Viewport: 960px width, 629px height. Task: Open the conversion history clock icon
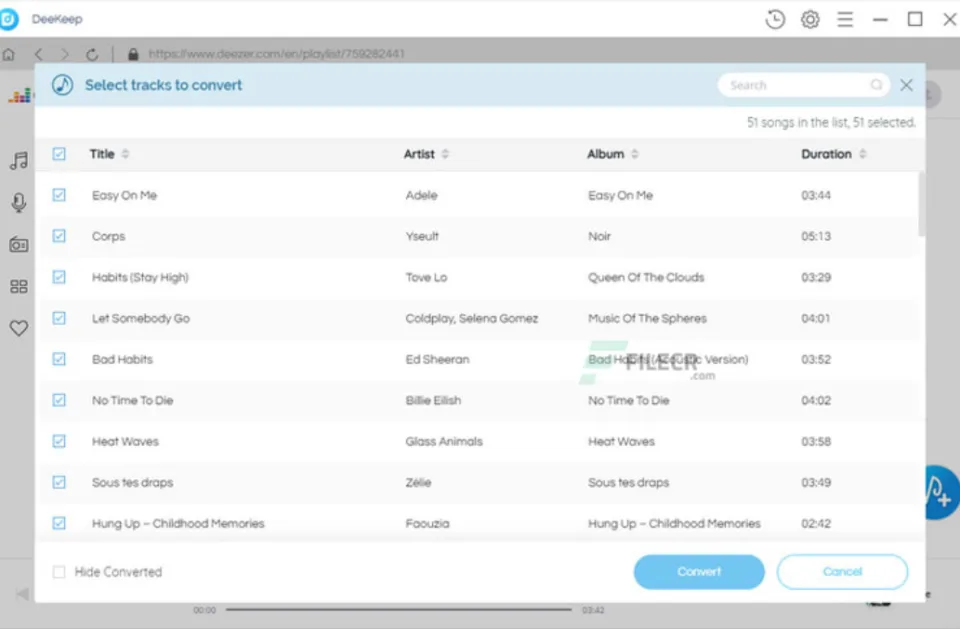tap(775, 20)
